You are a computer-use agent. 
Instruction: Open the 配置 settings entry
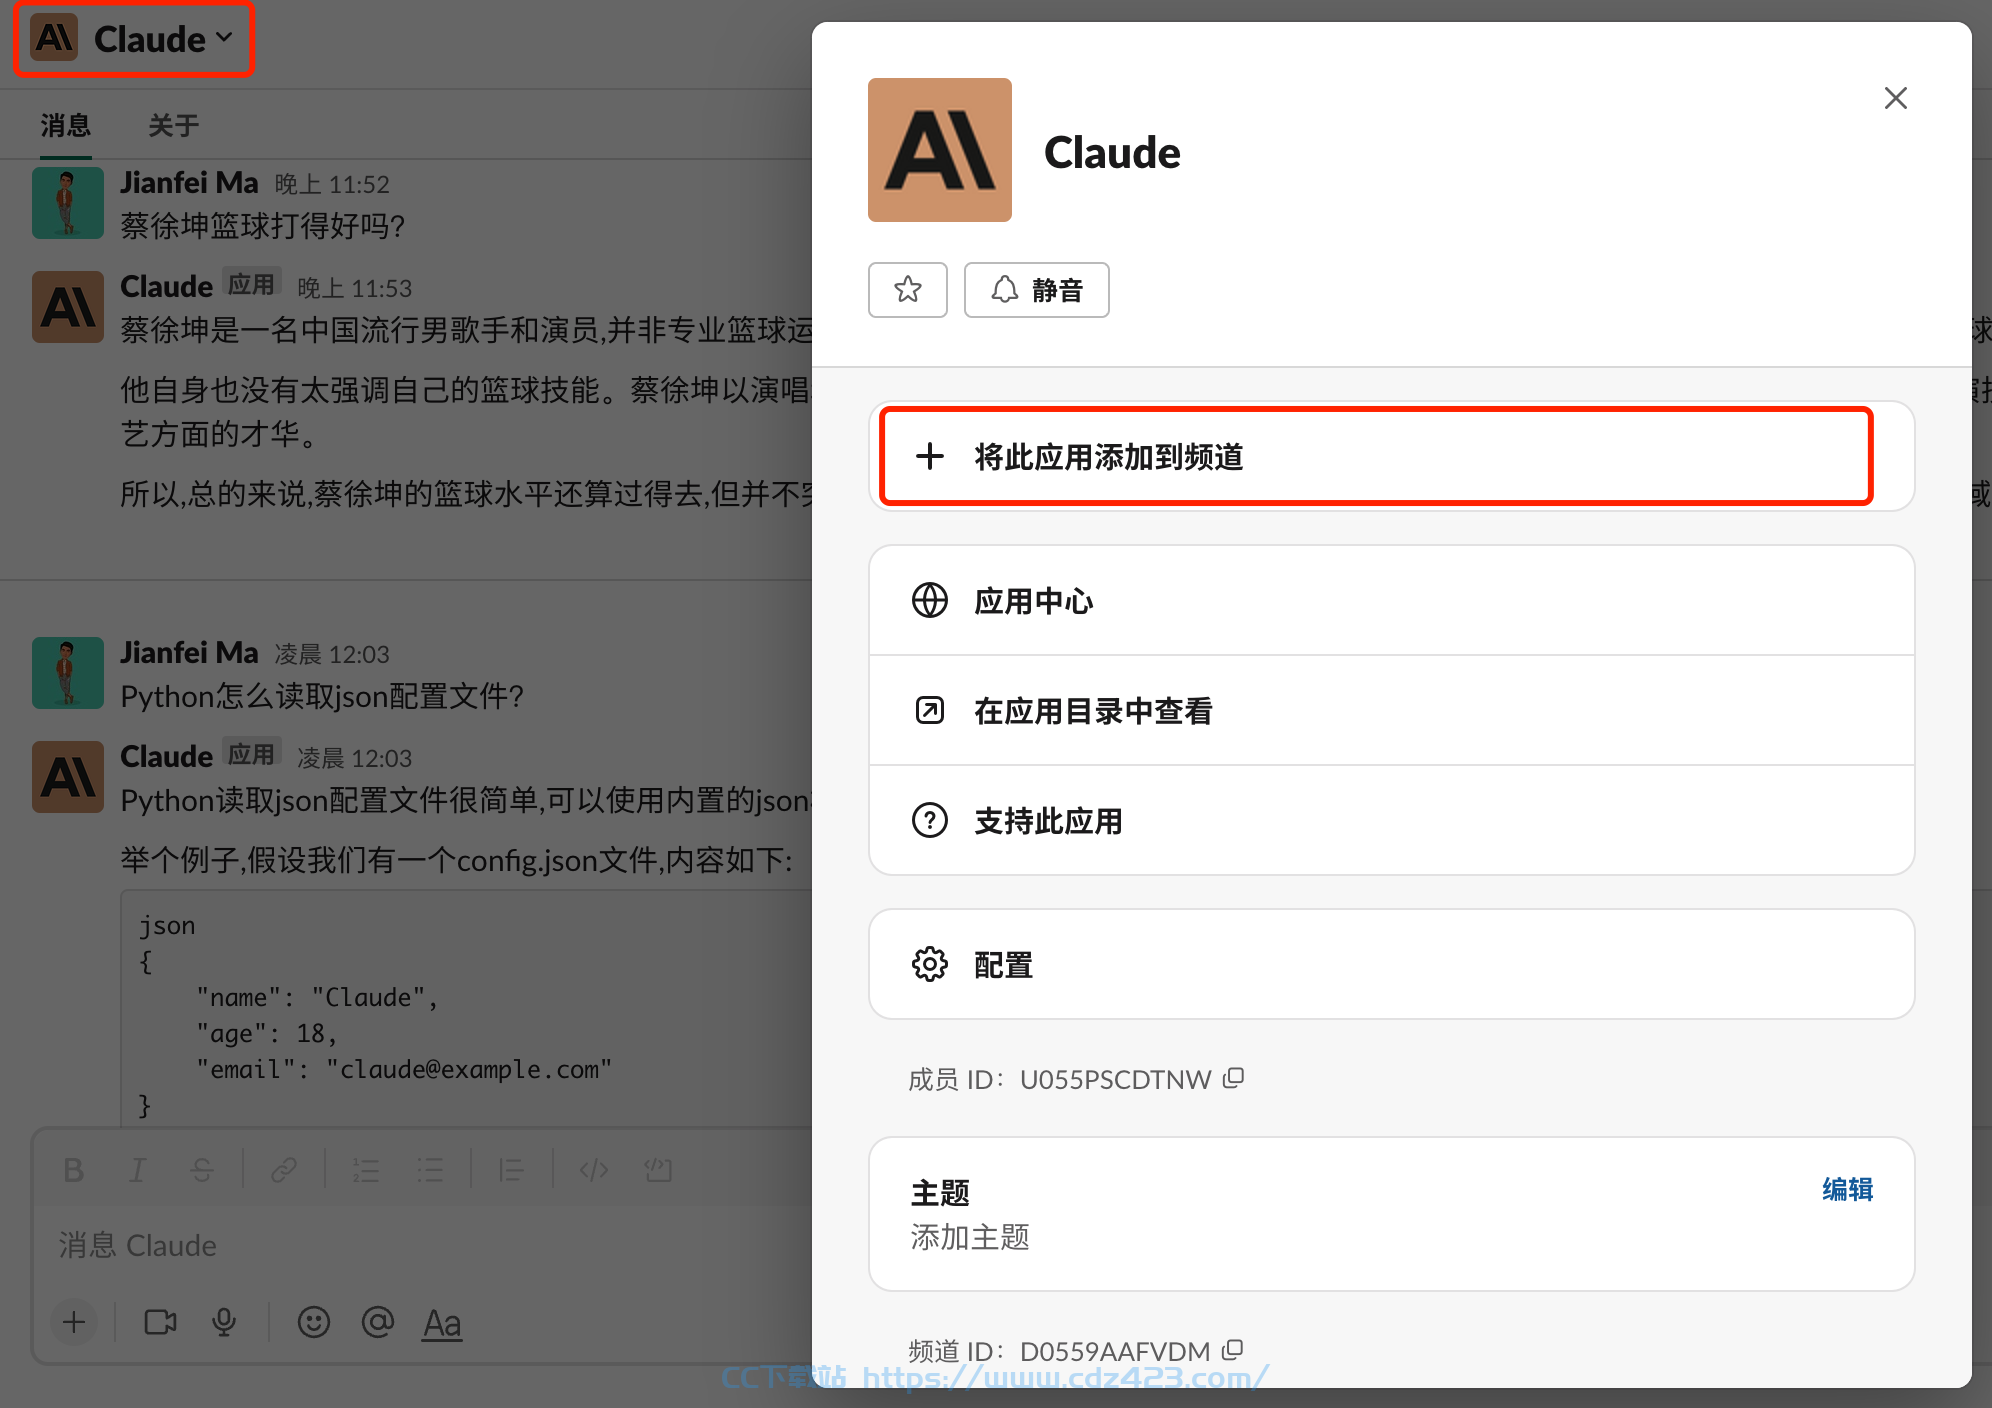pos(1391,965)
